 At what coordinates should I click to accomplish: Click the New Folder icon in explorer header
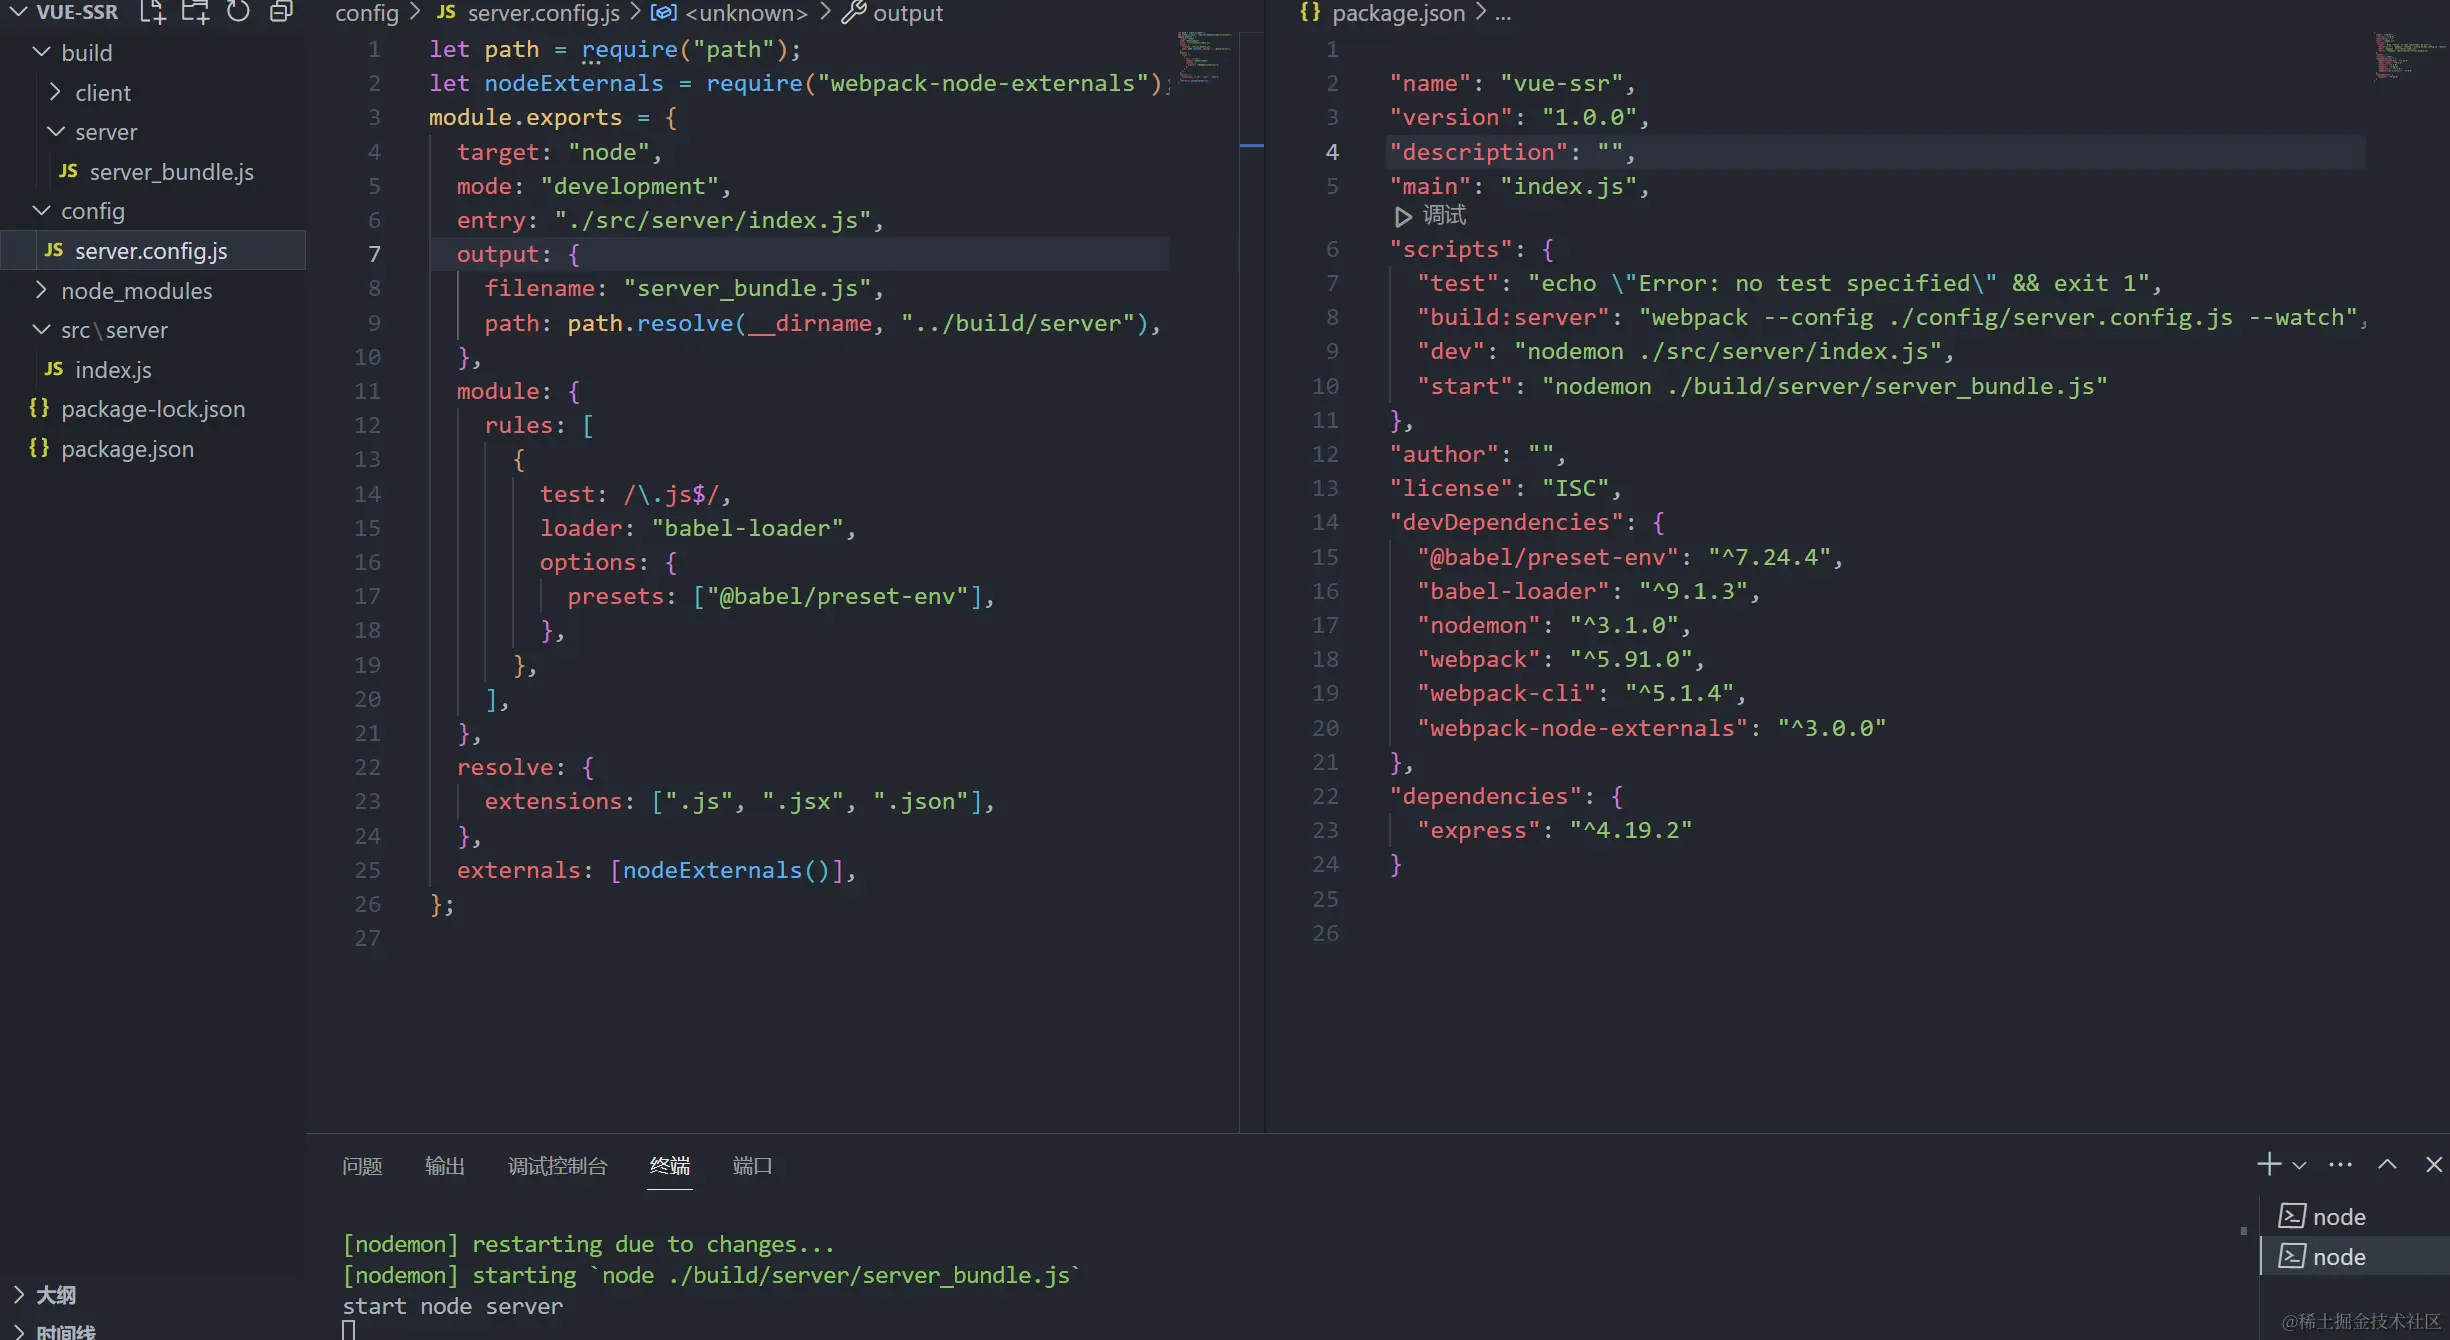coord(195,12)
